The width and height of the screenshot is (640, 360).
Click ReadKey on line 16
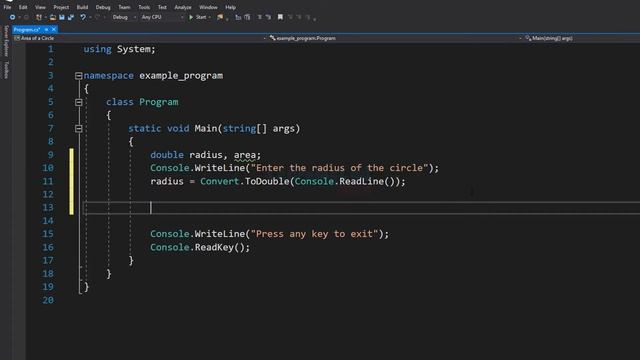coord(214,247)
